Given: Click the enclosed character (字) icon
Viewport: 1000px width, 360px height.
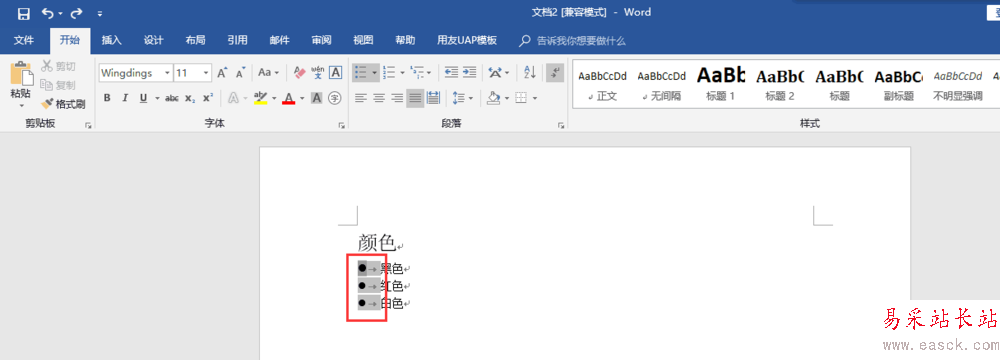Looking at the screenshot, I should [x=334, y=98].
